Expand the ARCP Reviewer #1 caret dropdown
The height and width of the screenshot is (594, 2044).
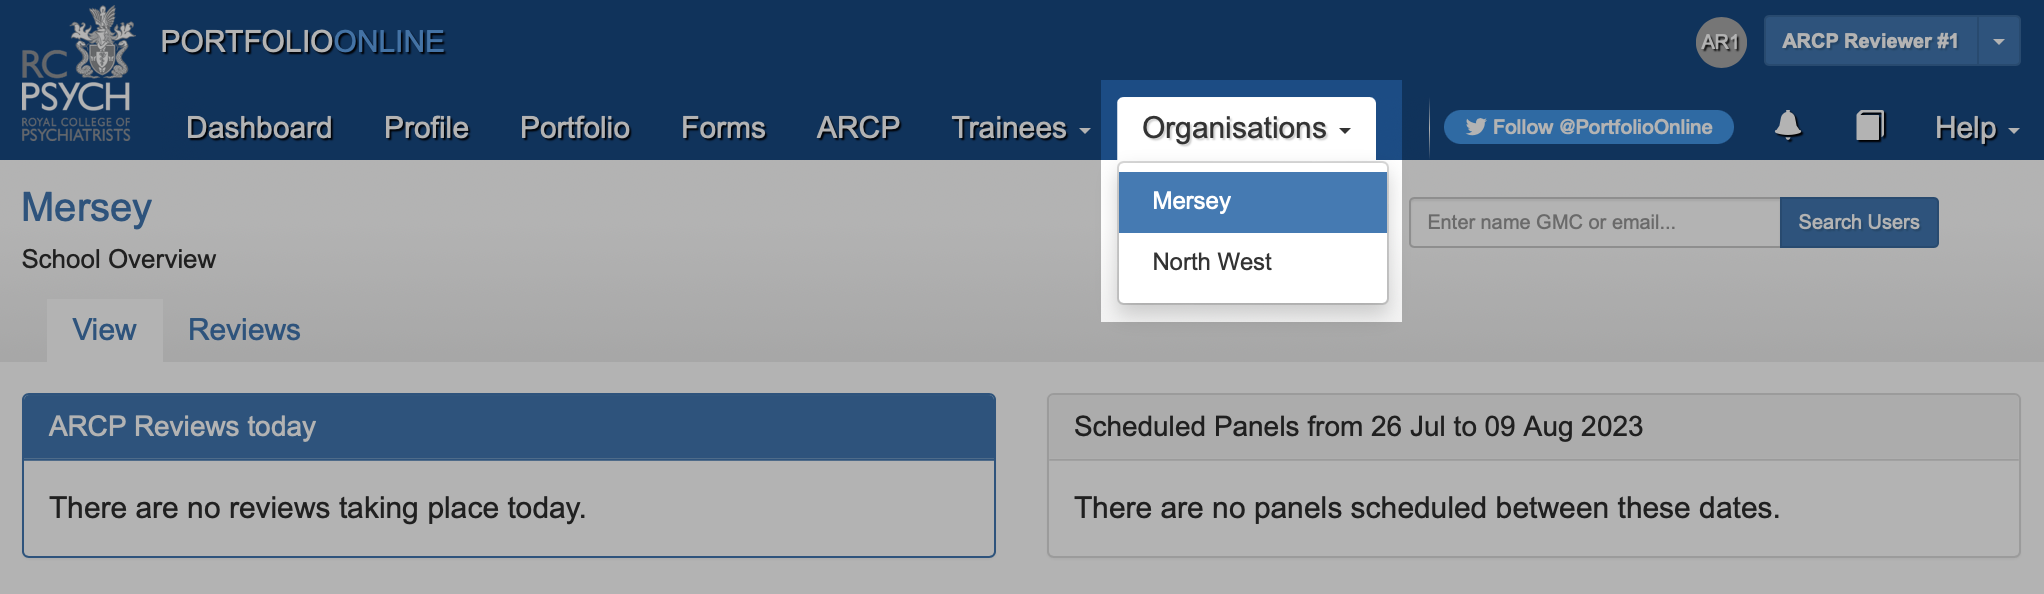coord(1999,42)
